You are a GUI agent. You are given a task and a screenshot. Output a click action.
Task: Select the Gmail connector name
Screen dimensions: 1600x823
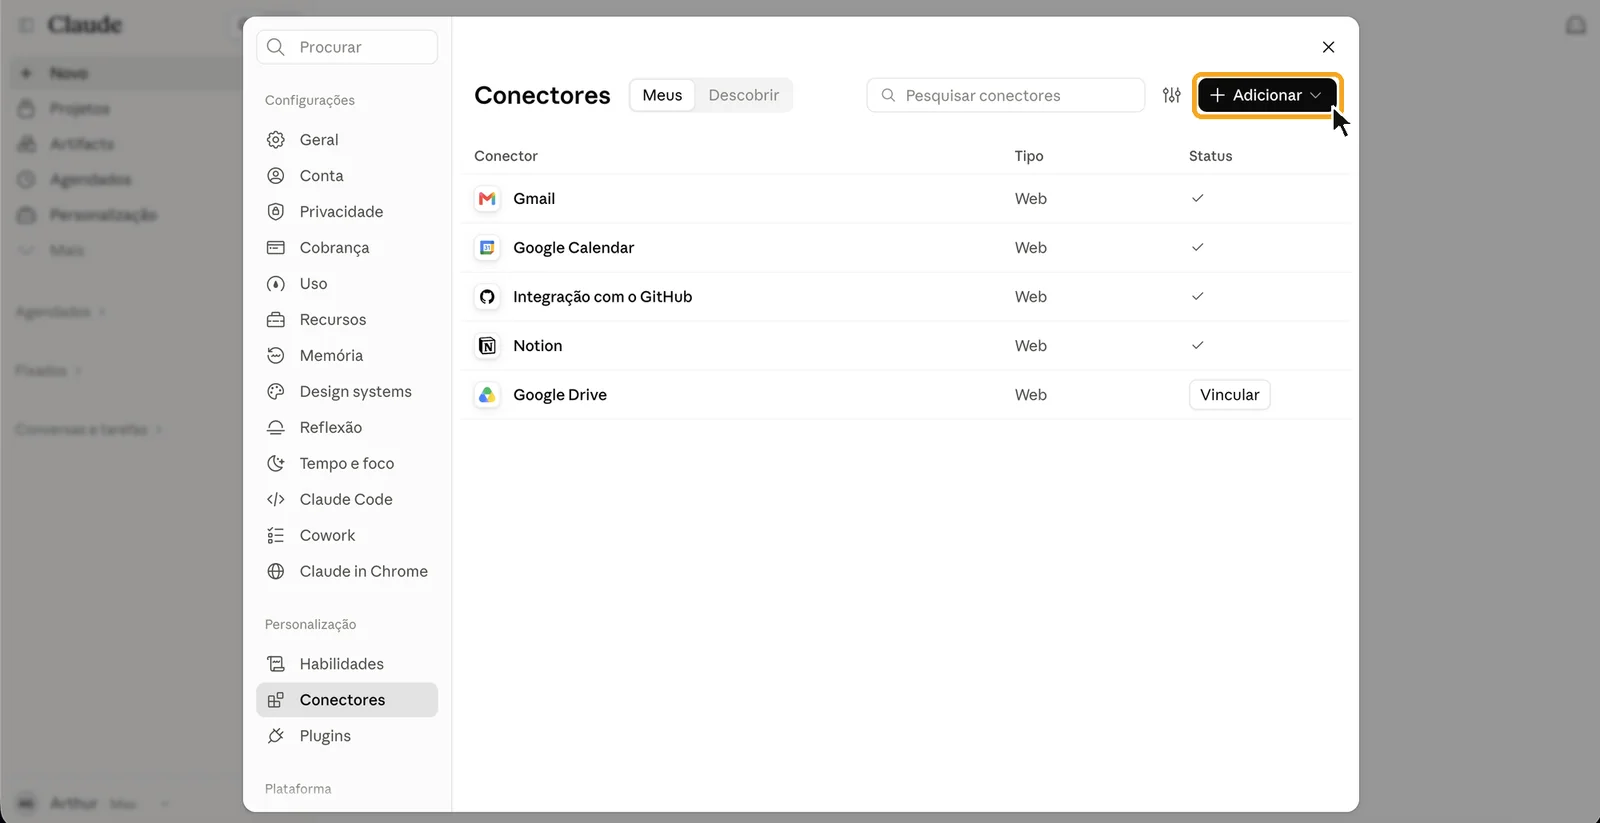pyautogui.click(x=534, y=199)
